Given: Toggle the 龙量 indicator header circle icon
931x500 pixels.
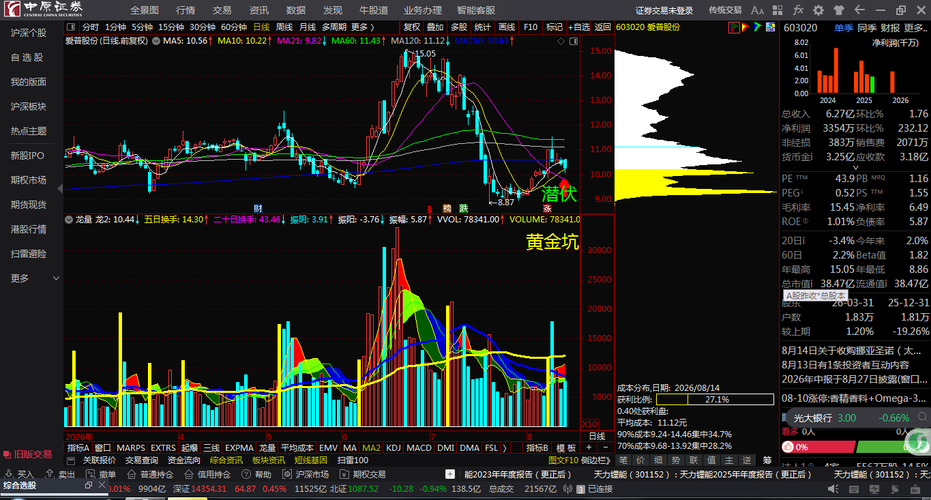Looking at the screenshot, I should (x=69, y=219).
